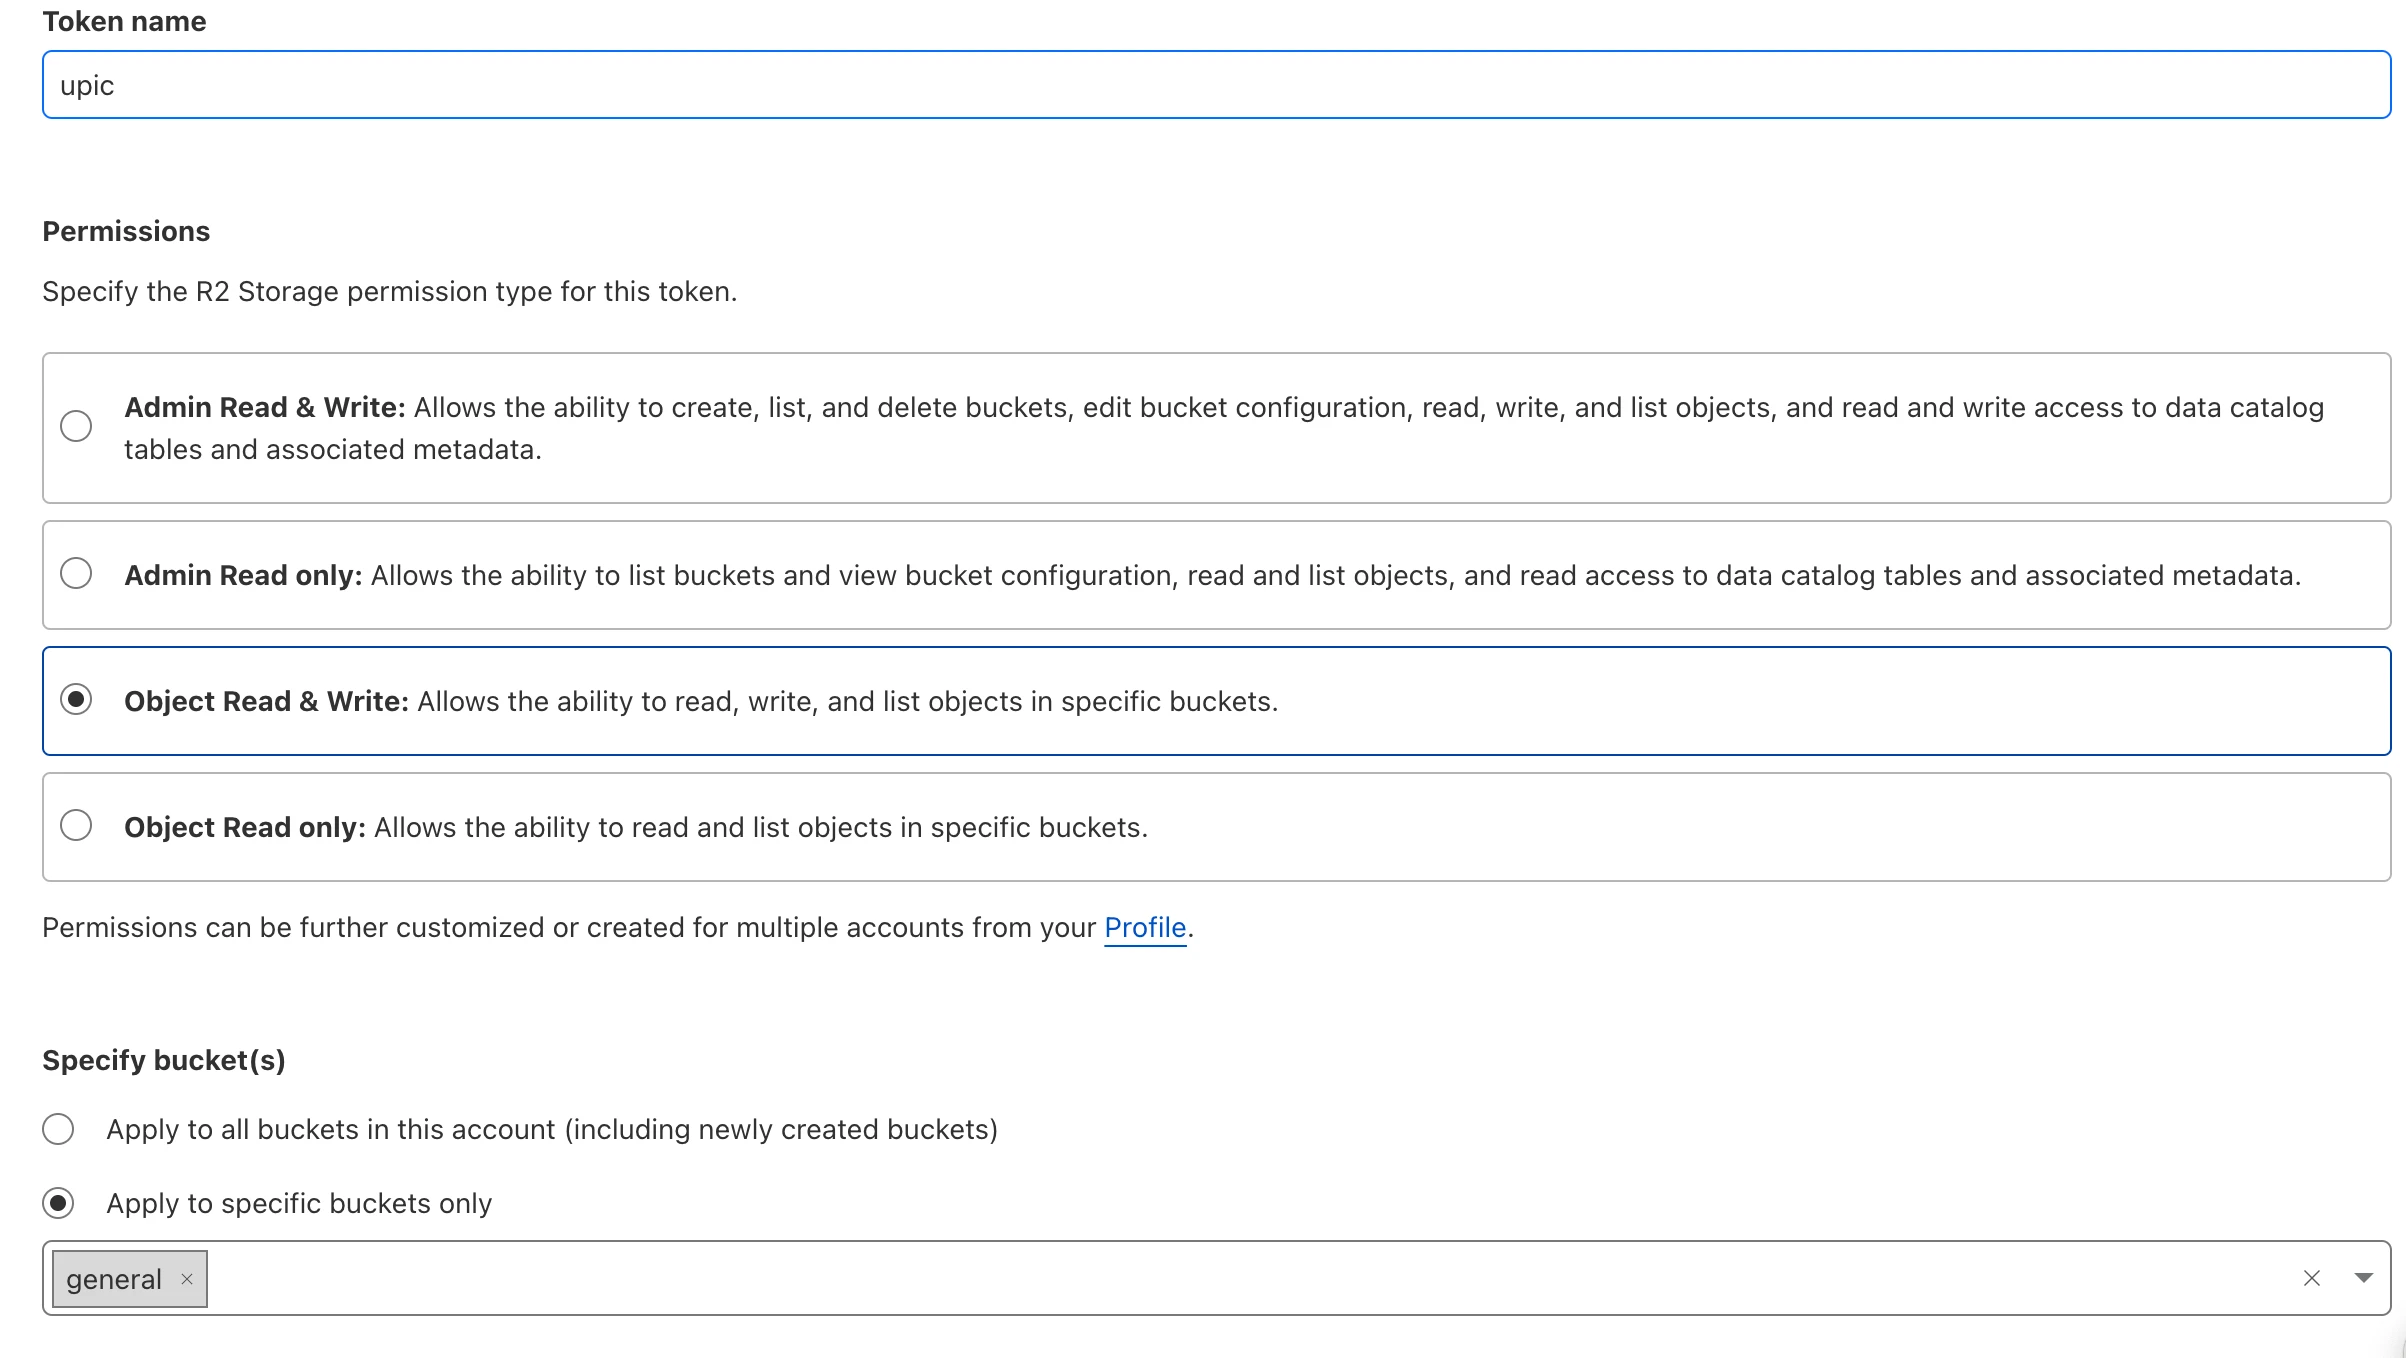Screen dimensions: 2406x1358
Task: Click the 'Object Read only:' bold title
Action: coord(244,827)
